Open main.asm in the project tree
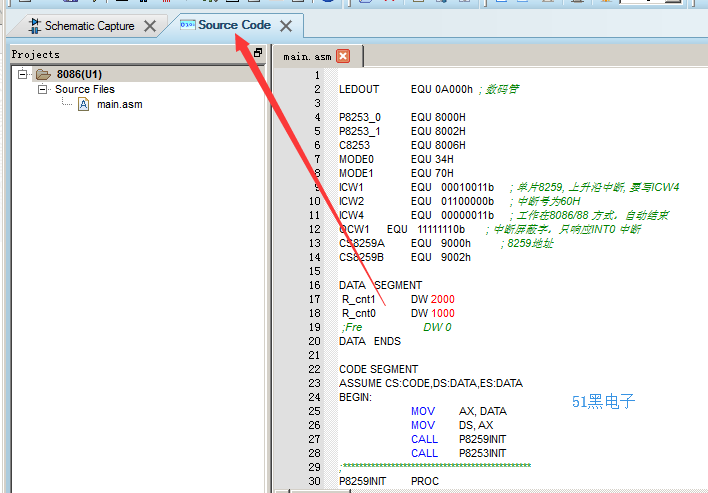The width and height of the screenshot is (708, 493). [x=120, y=104]
